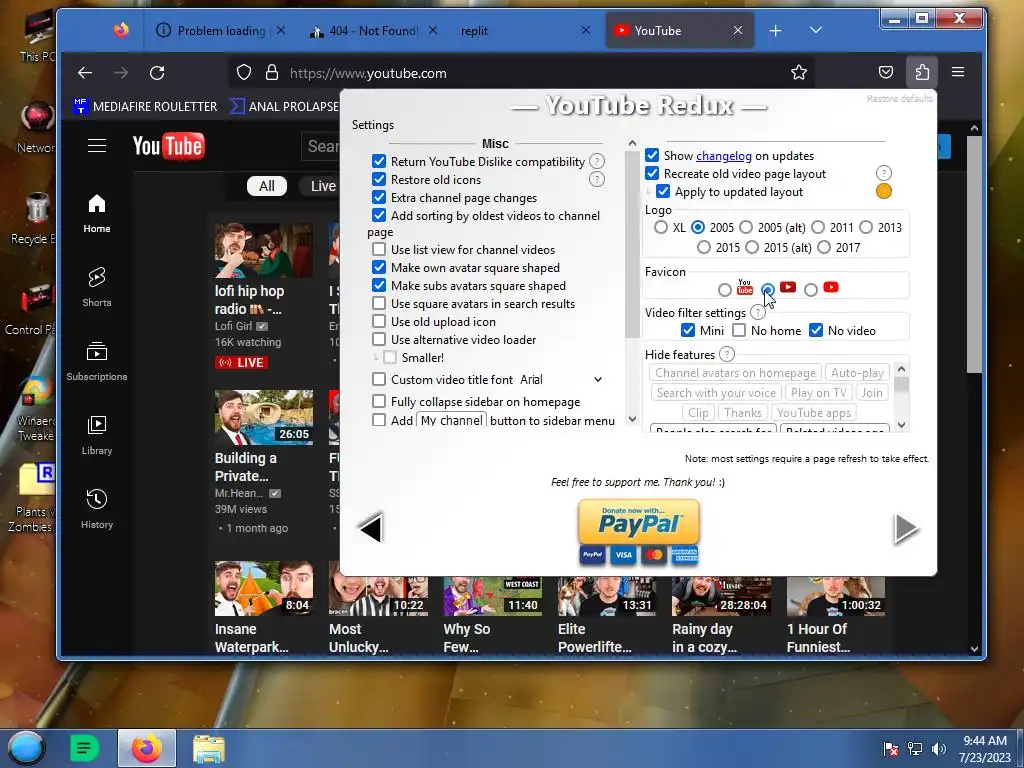Screen dimensions: 1024x768
Task: Hide the Play on TV feature
Action: 818,392
